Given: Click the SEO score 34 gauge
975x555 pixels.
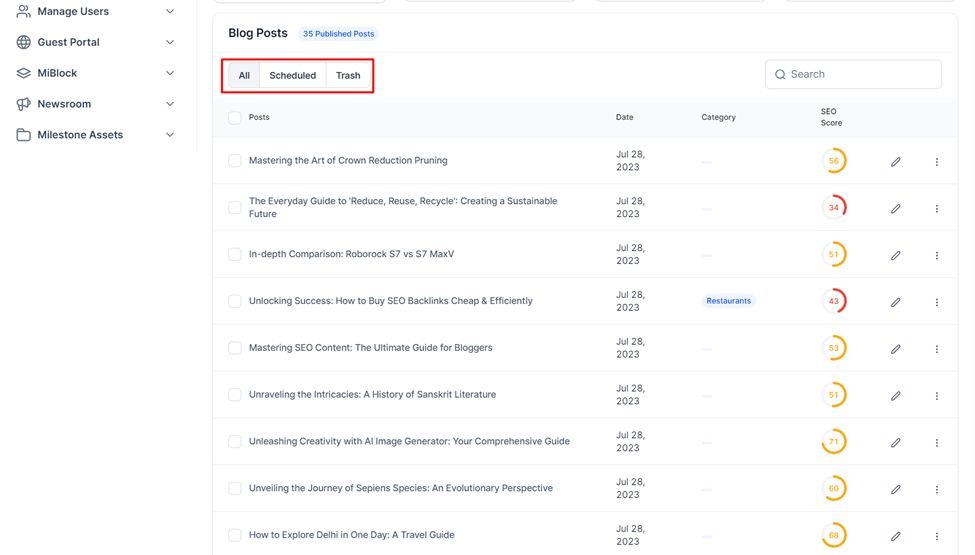Looking at the screenshot, I should click(x=833, y=208).
